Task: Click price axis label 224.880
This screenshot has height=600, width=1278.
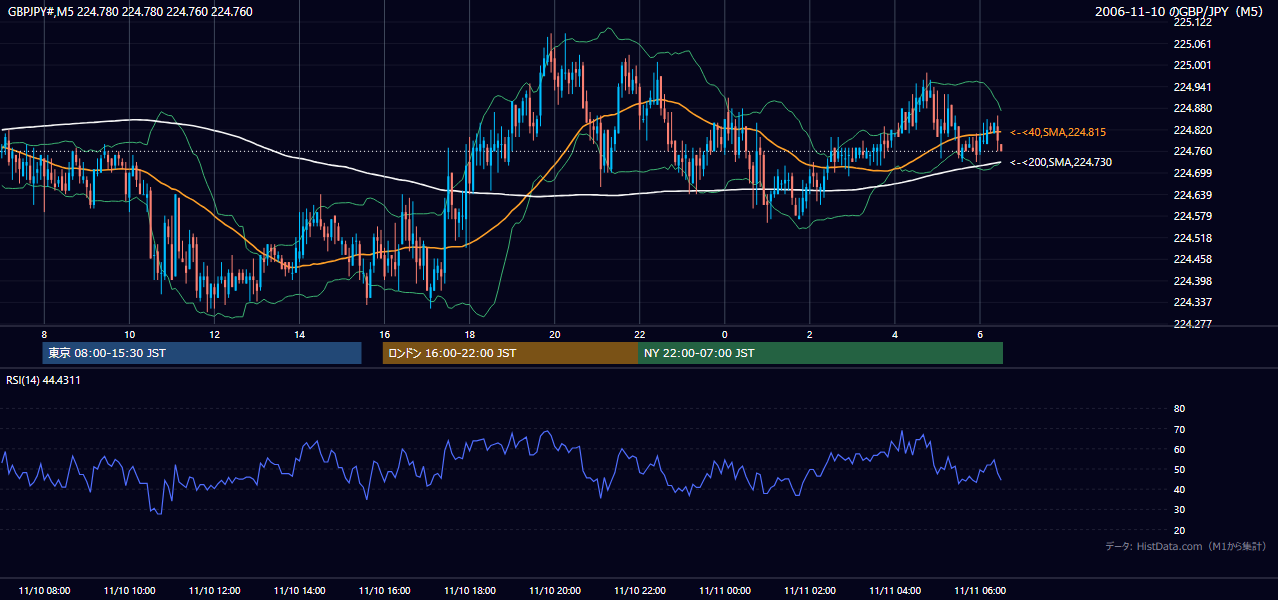Action: click(x=1192, y=108)
